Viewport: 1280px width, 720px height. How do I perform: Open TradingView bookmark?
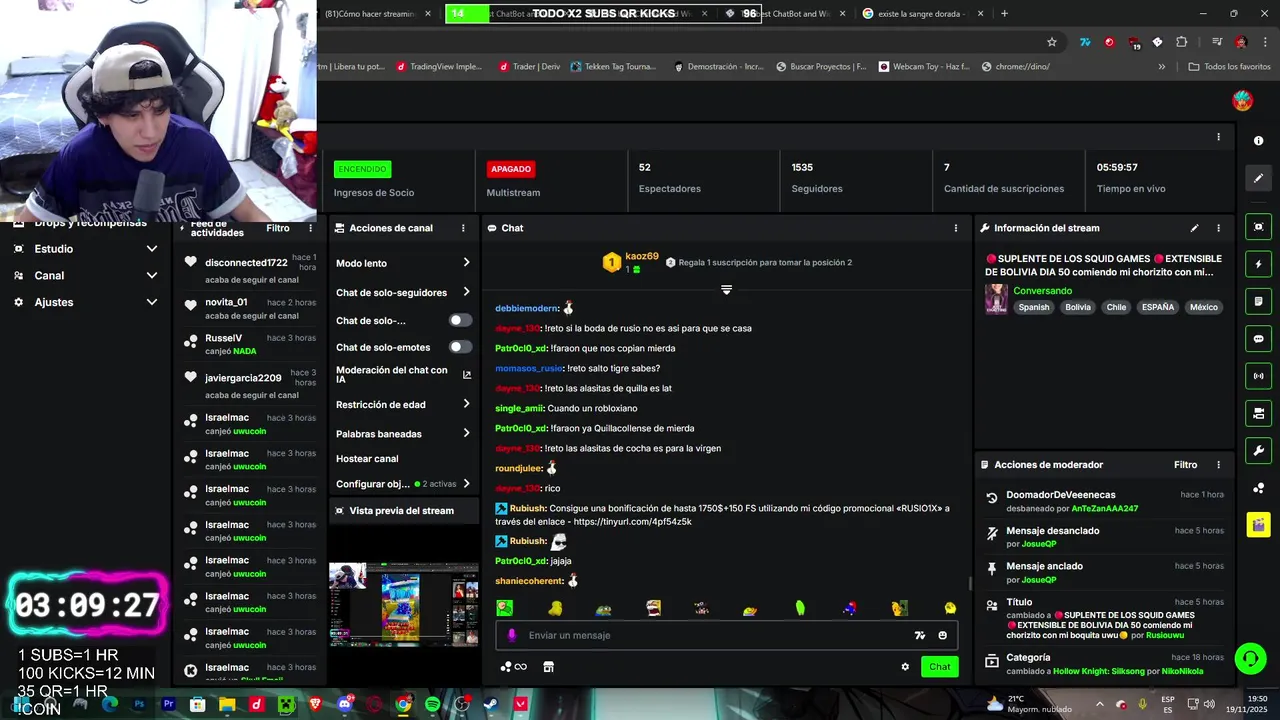point(439,67)
